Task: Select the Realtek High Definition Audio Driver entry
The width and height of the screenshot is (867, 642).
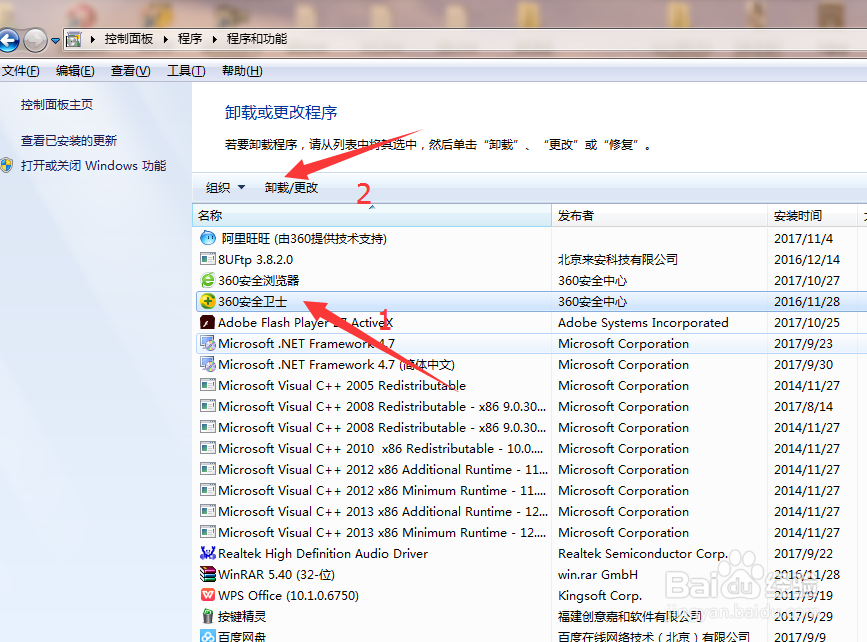Action: point(323,554)
